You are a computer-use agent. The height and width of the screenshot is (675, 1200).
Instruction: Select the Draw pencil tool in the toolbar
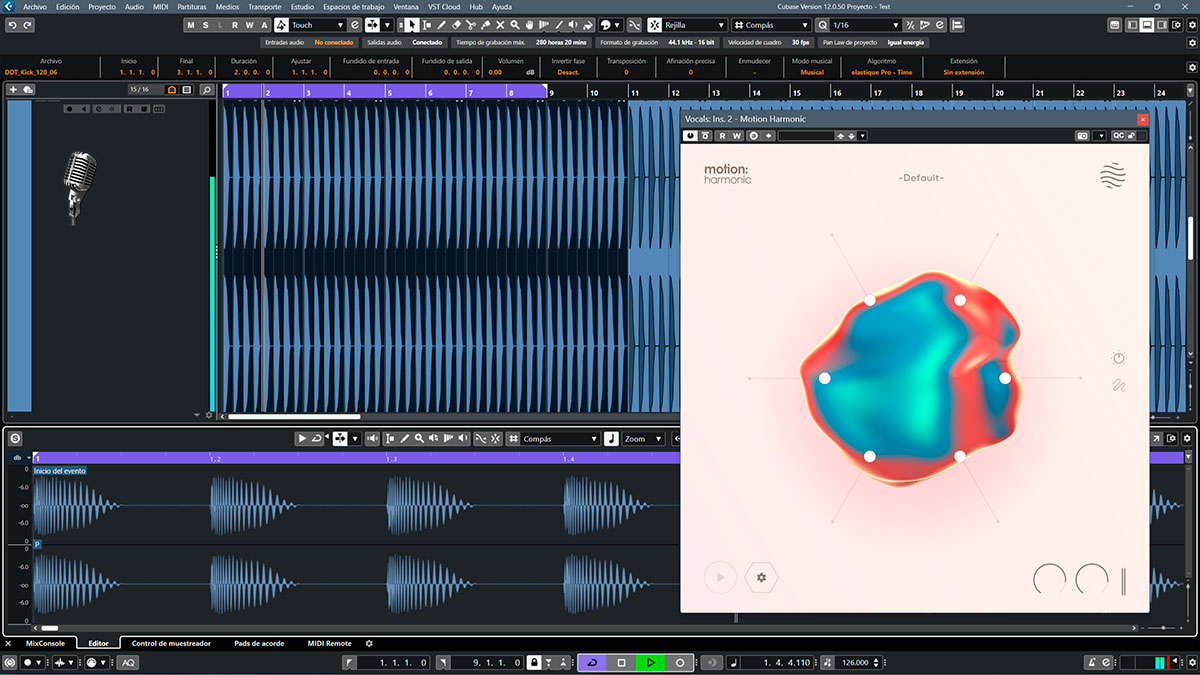coord(442,24)
